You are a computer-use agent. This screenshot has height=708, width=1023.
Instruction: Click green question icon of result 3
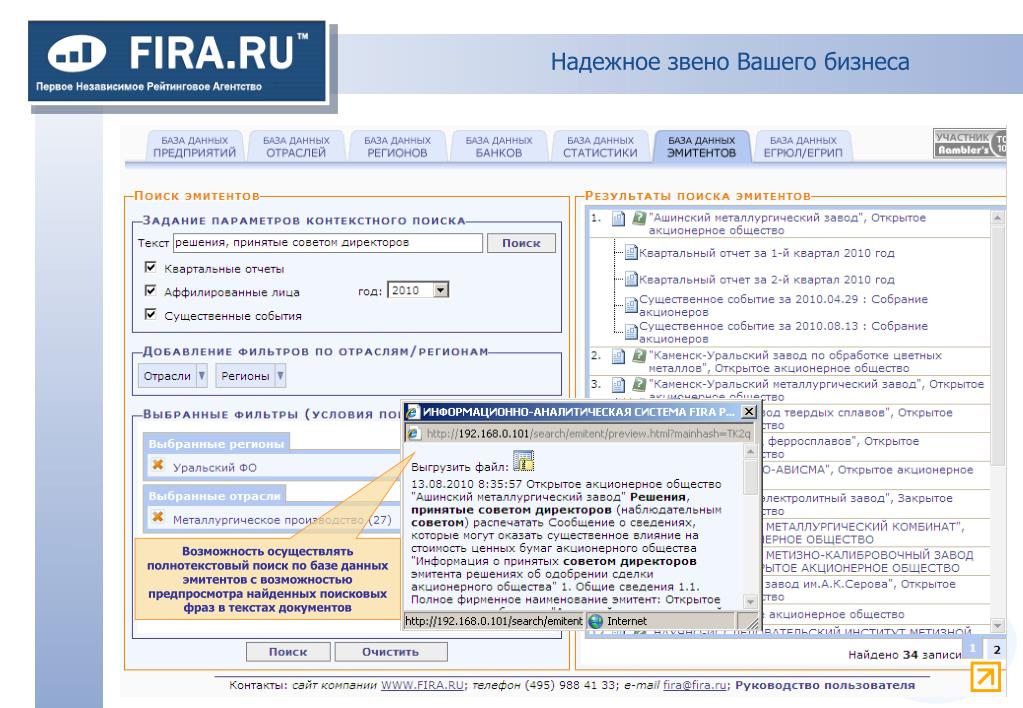pos(639,384)
